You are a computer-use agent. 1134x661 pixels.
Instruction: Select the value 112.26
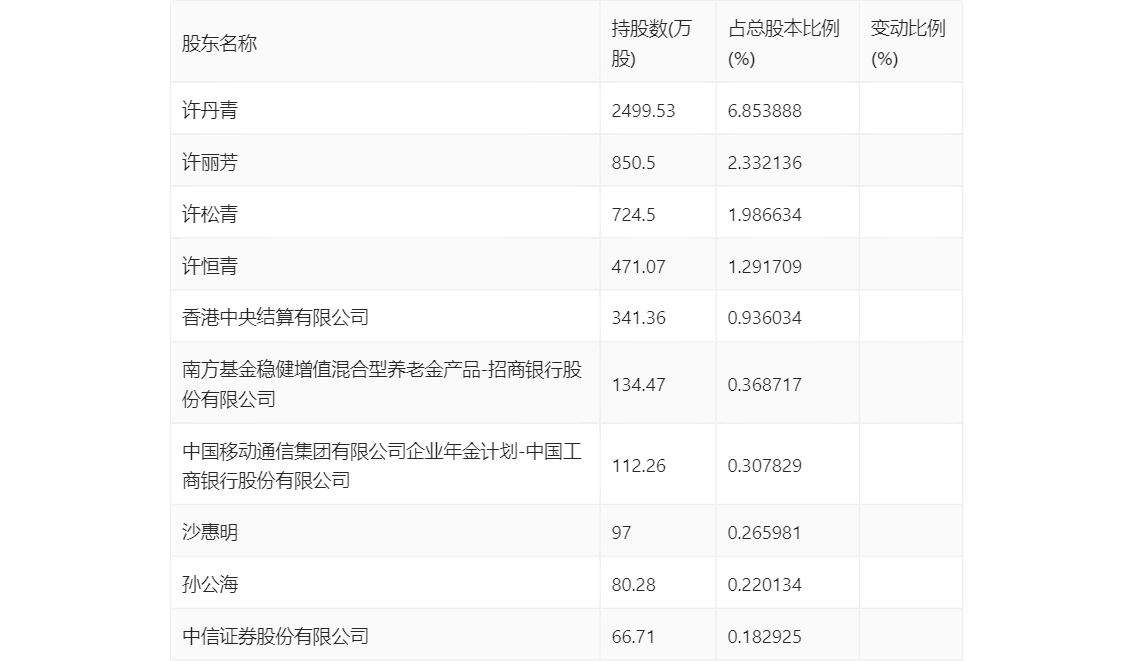coord(638,466)
